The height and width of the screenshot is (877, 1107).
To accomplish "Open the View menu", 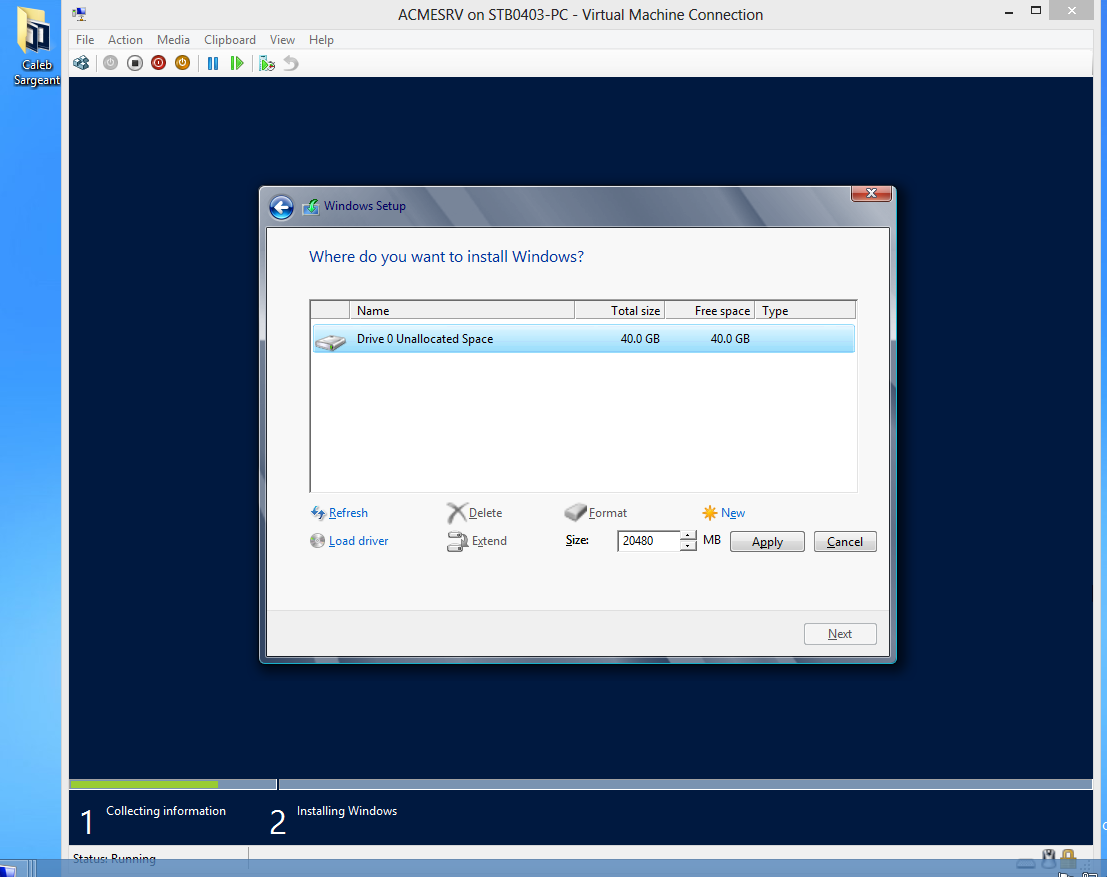I will (x=282, y=40).
